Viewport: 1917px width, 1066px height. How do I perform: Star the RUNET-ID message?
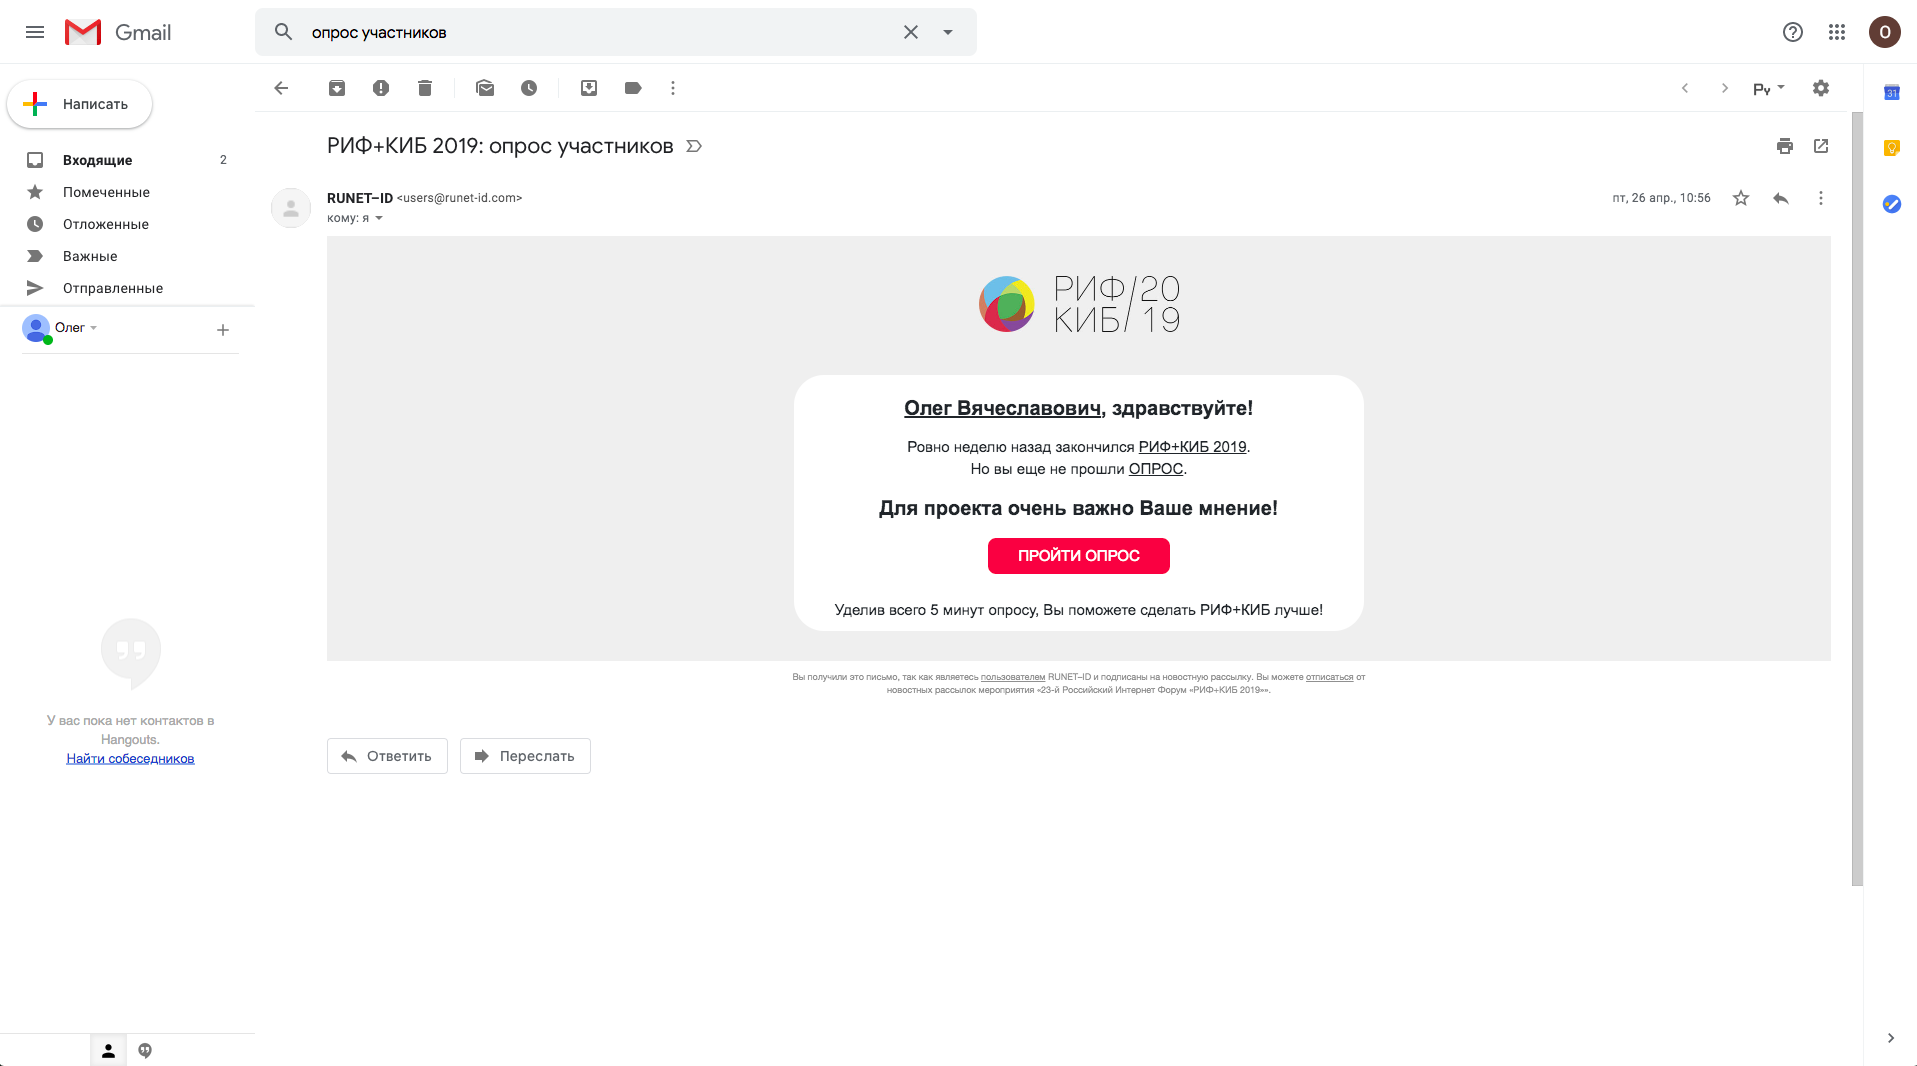pyautogui.click(x=1741, y=198)
